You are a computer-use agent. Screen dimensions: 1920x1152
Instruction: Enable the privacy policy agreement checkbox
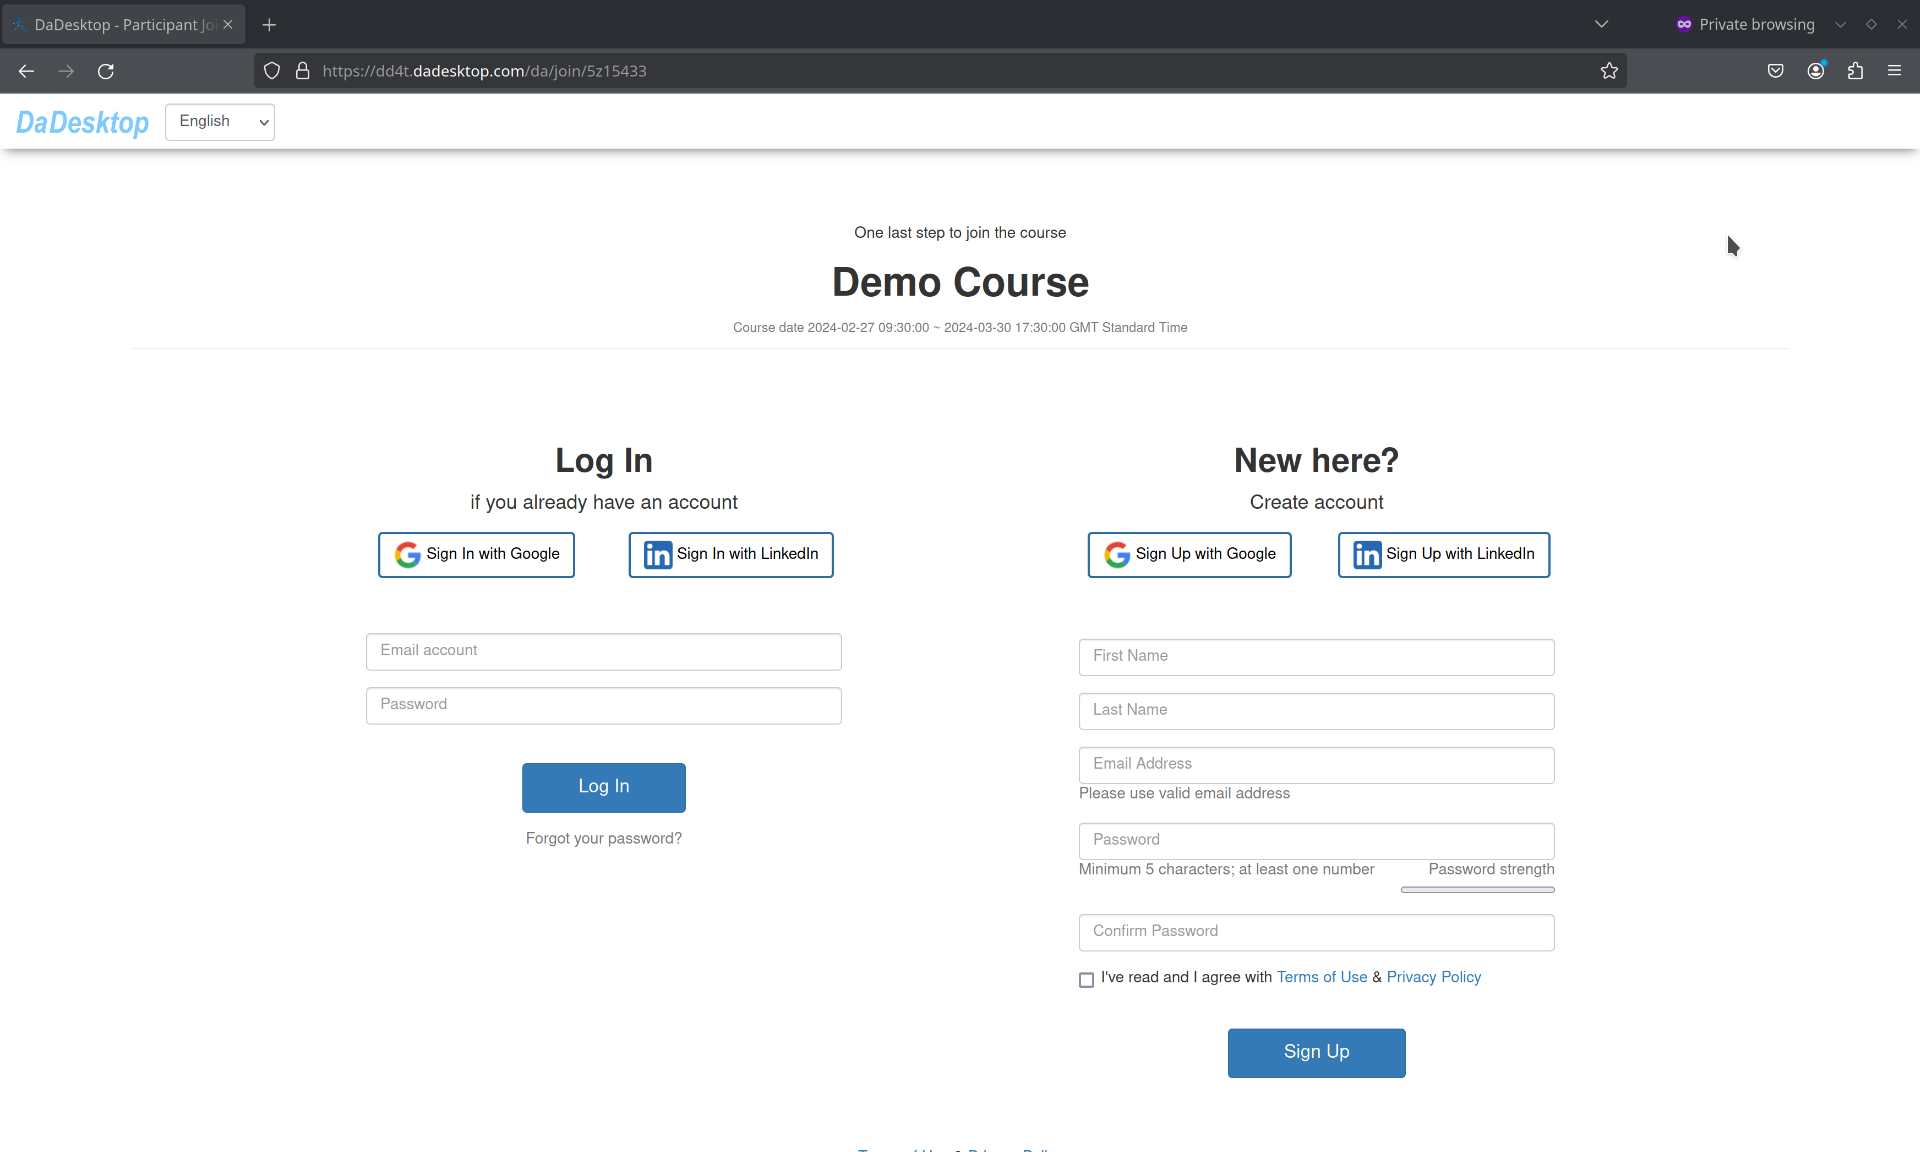point(1088,979)
